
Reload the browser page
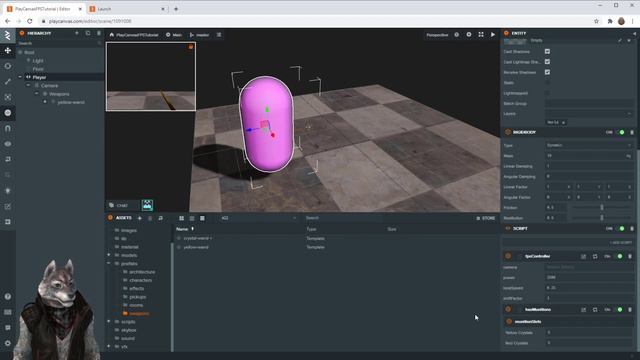pos(29,21)
